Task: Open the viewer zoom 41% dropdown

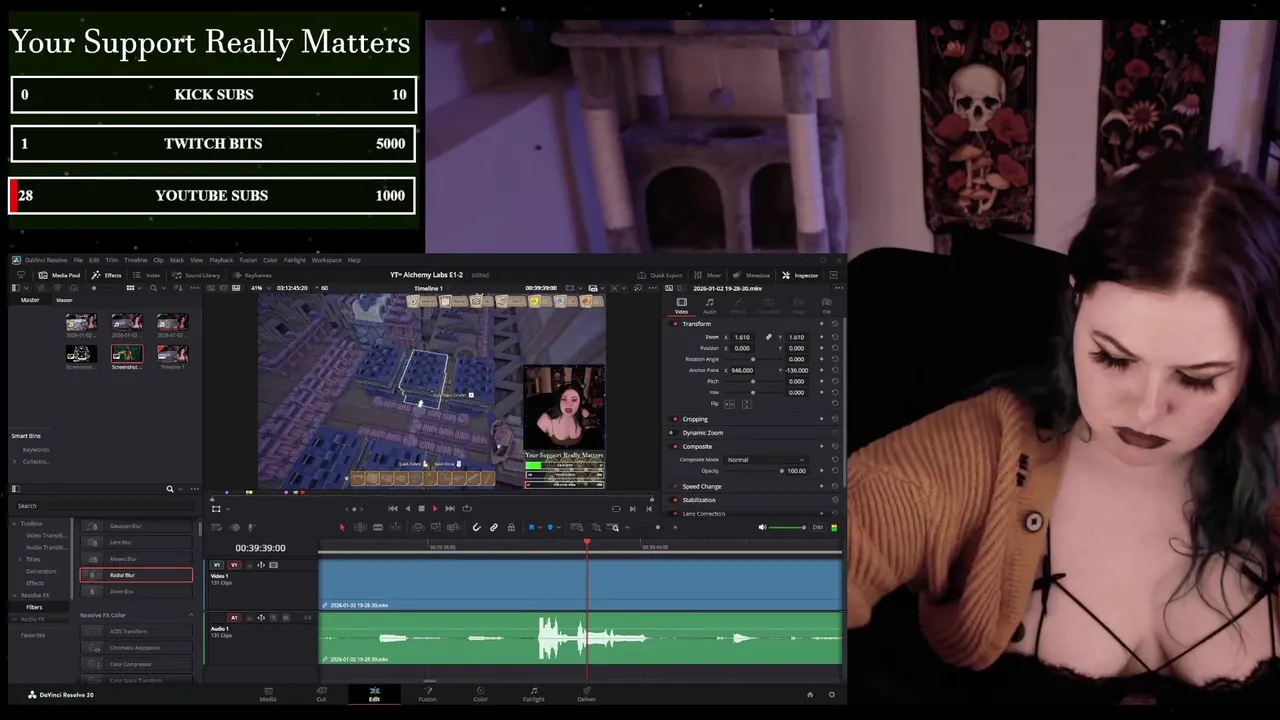Action: click(260, 288)
